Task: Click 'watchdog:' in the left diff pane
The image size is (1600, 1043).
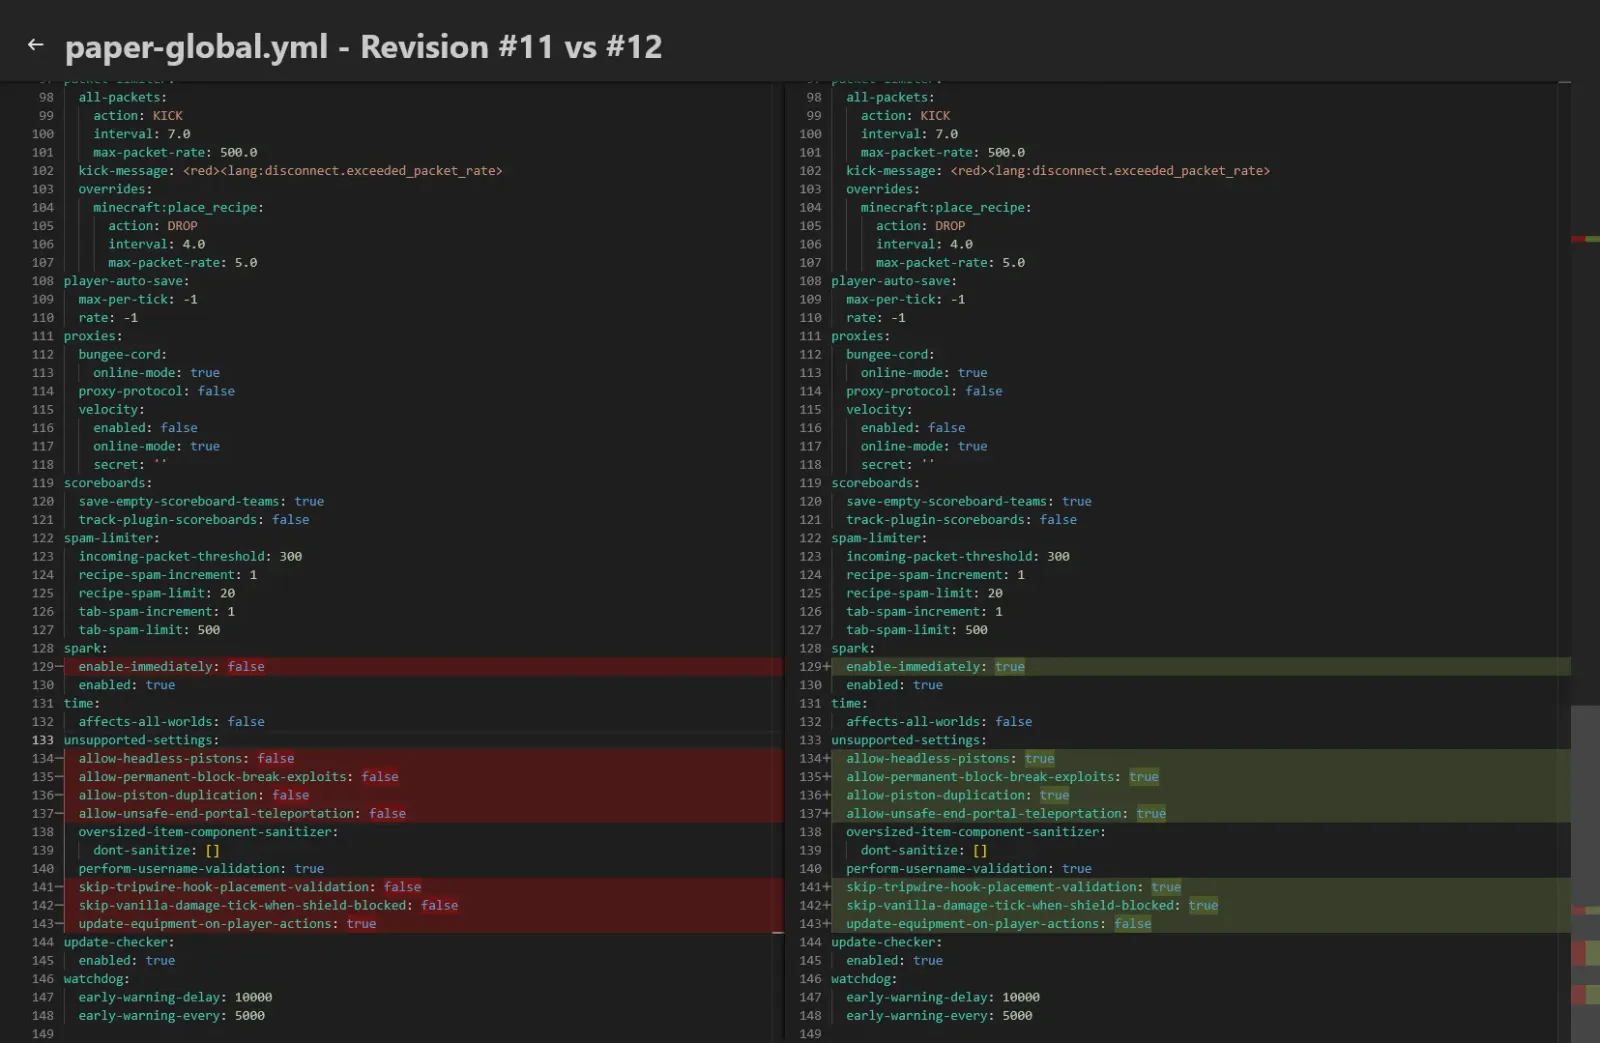Action: 97,979
